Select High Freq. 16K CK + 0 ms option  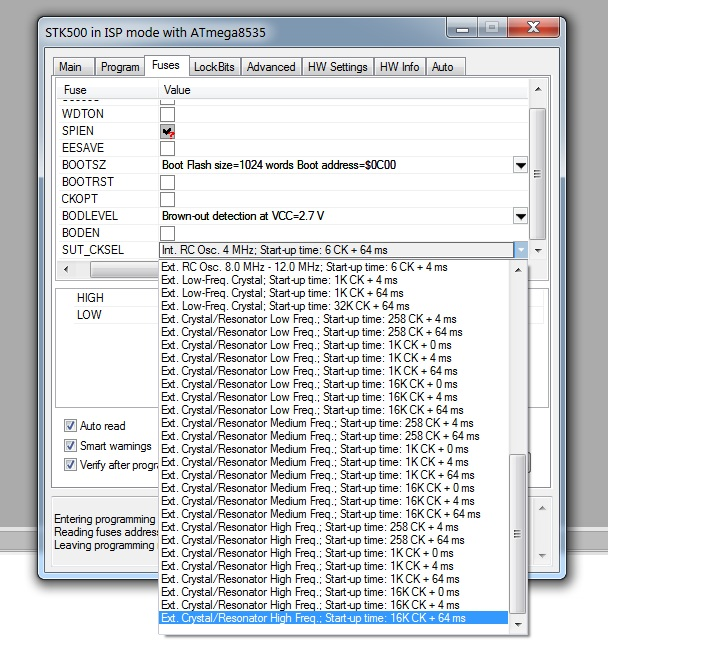tap(334, 592)
